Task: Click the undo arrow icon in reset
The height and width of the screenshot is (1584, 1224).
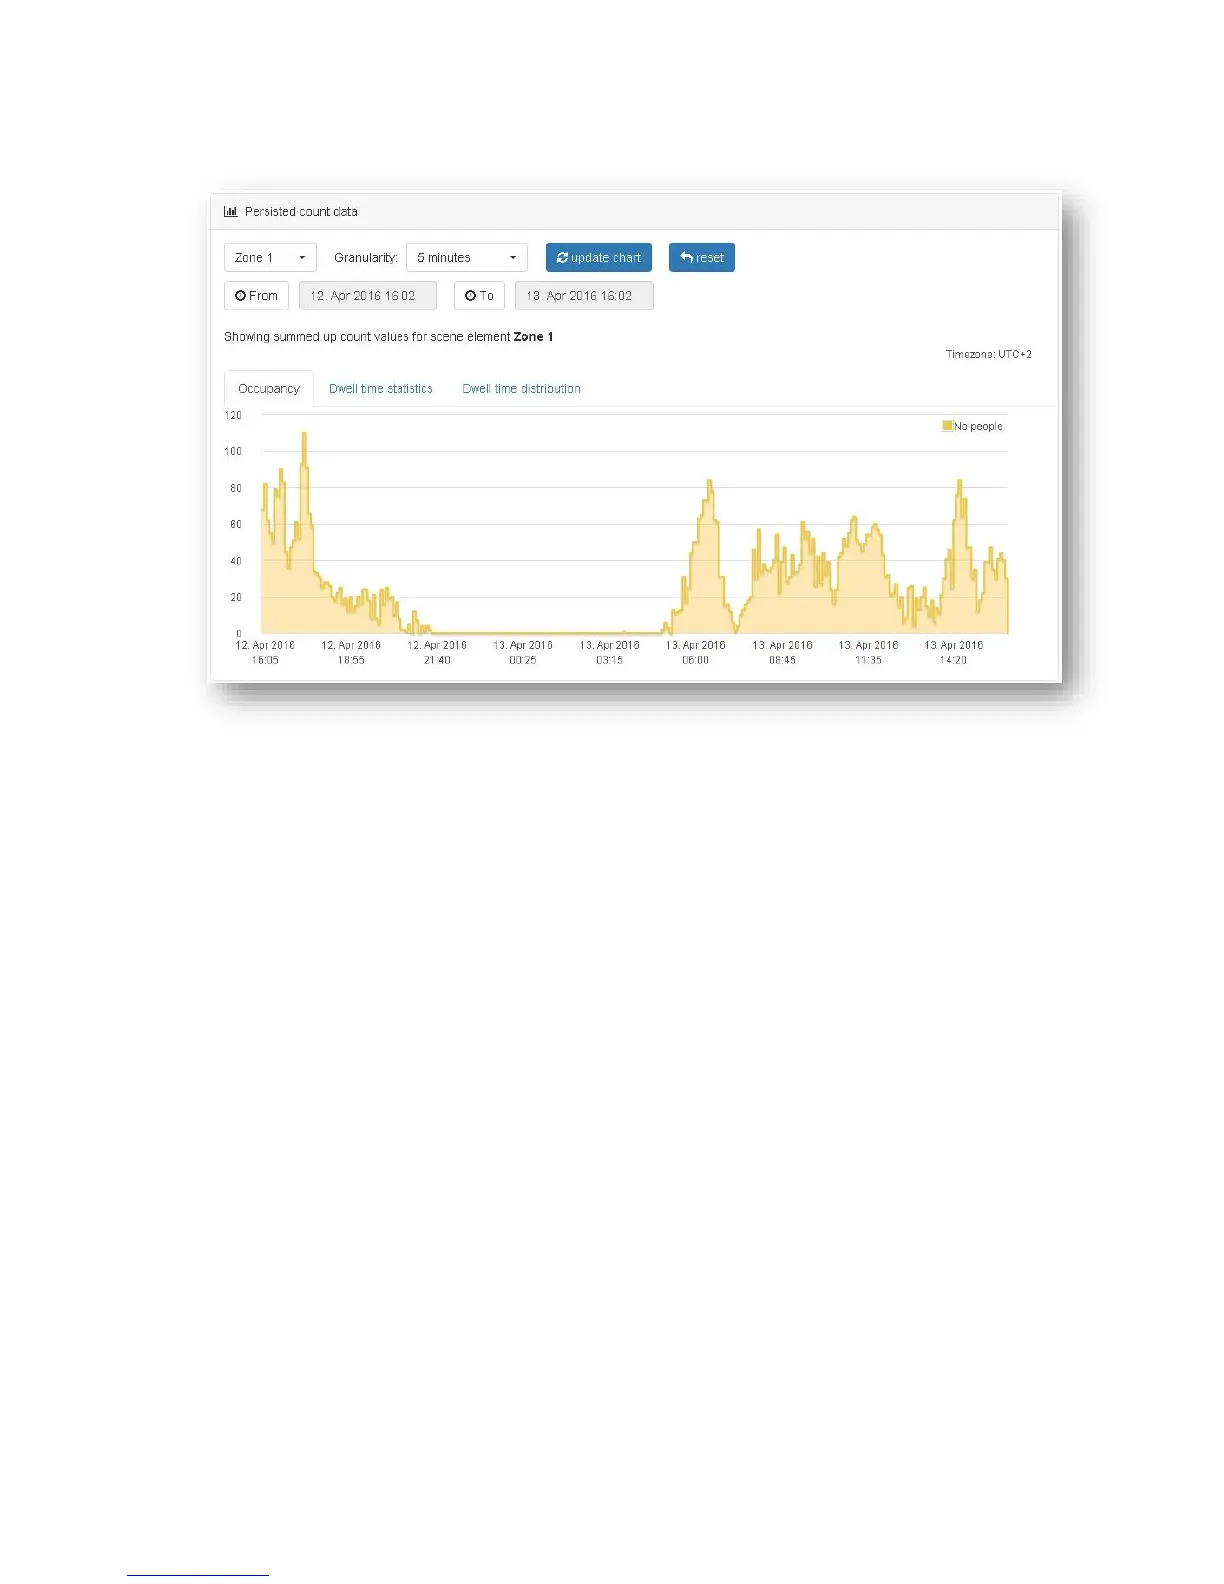Action: (687, 258)
